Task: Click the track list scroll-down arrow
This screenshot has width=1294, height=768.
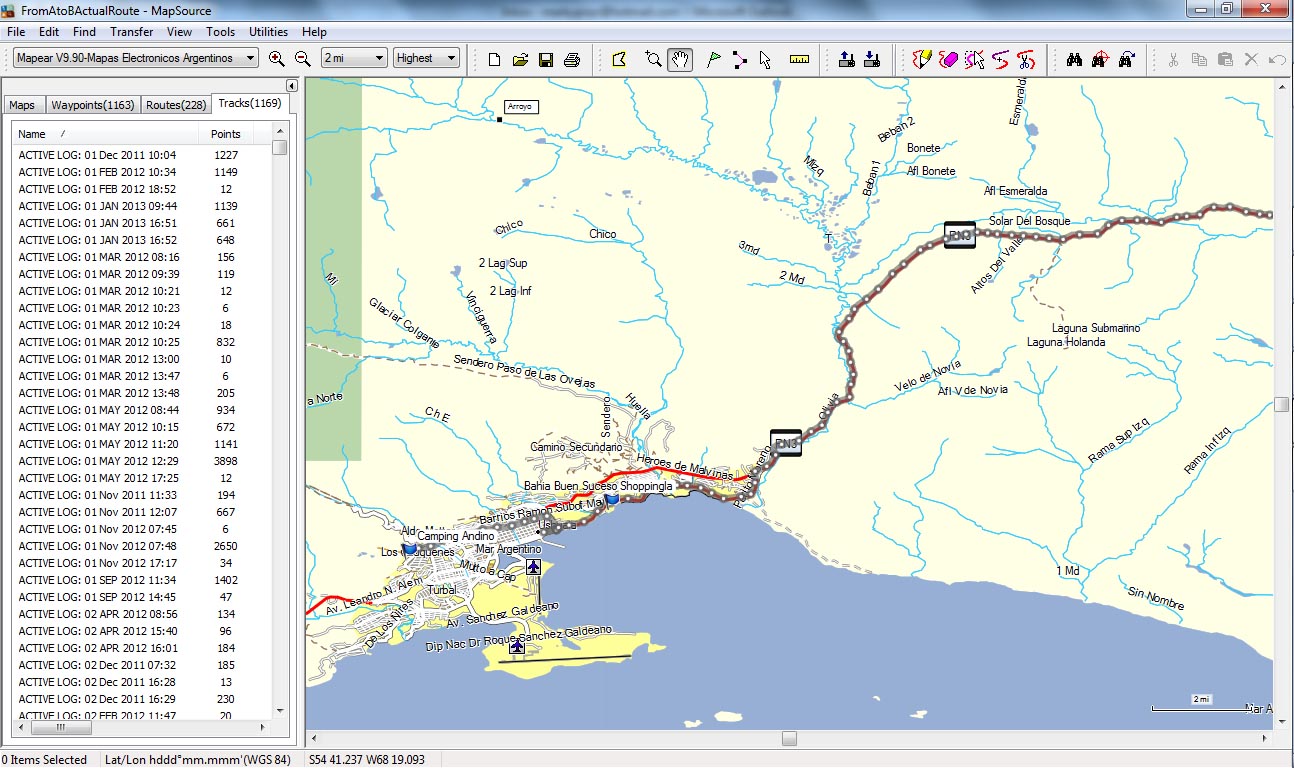Action: click(x=280, y=709)
